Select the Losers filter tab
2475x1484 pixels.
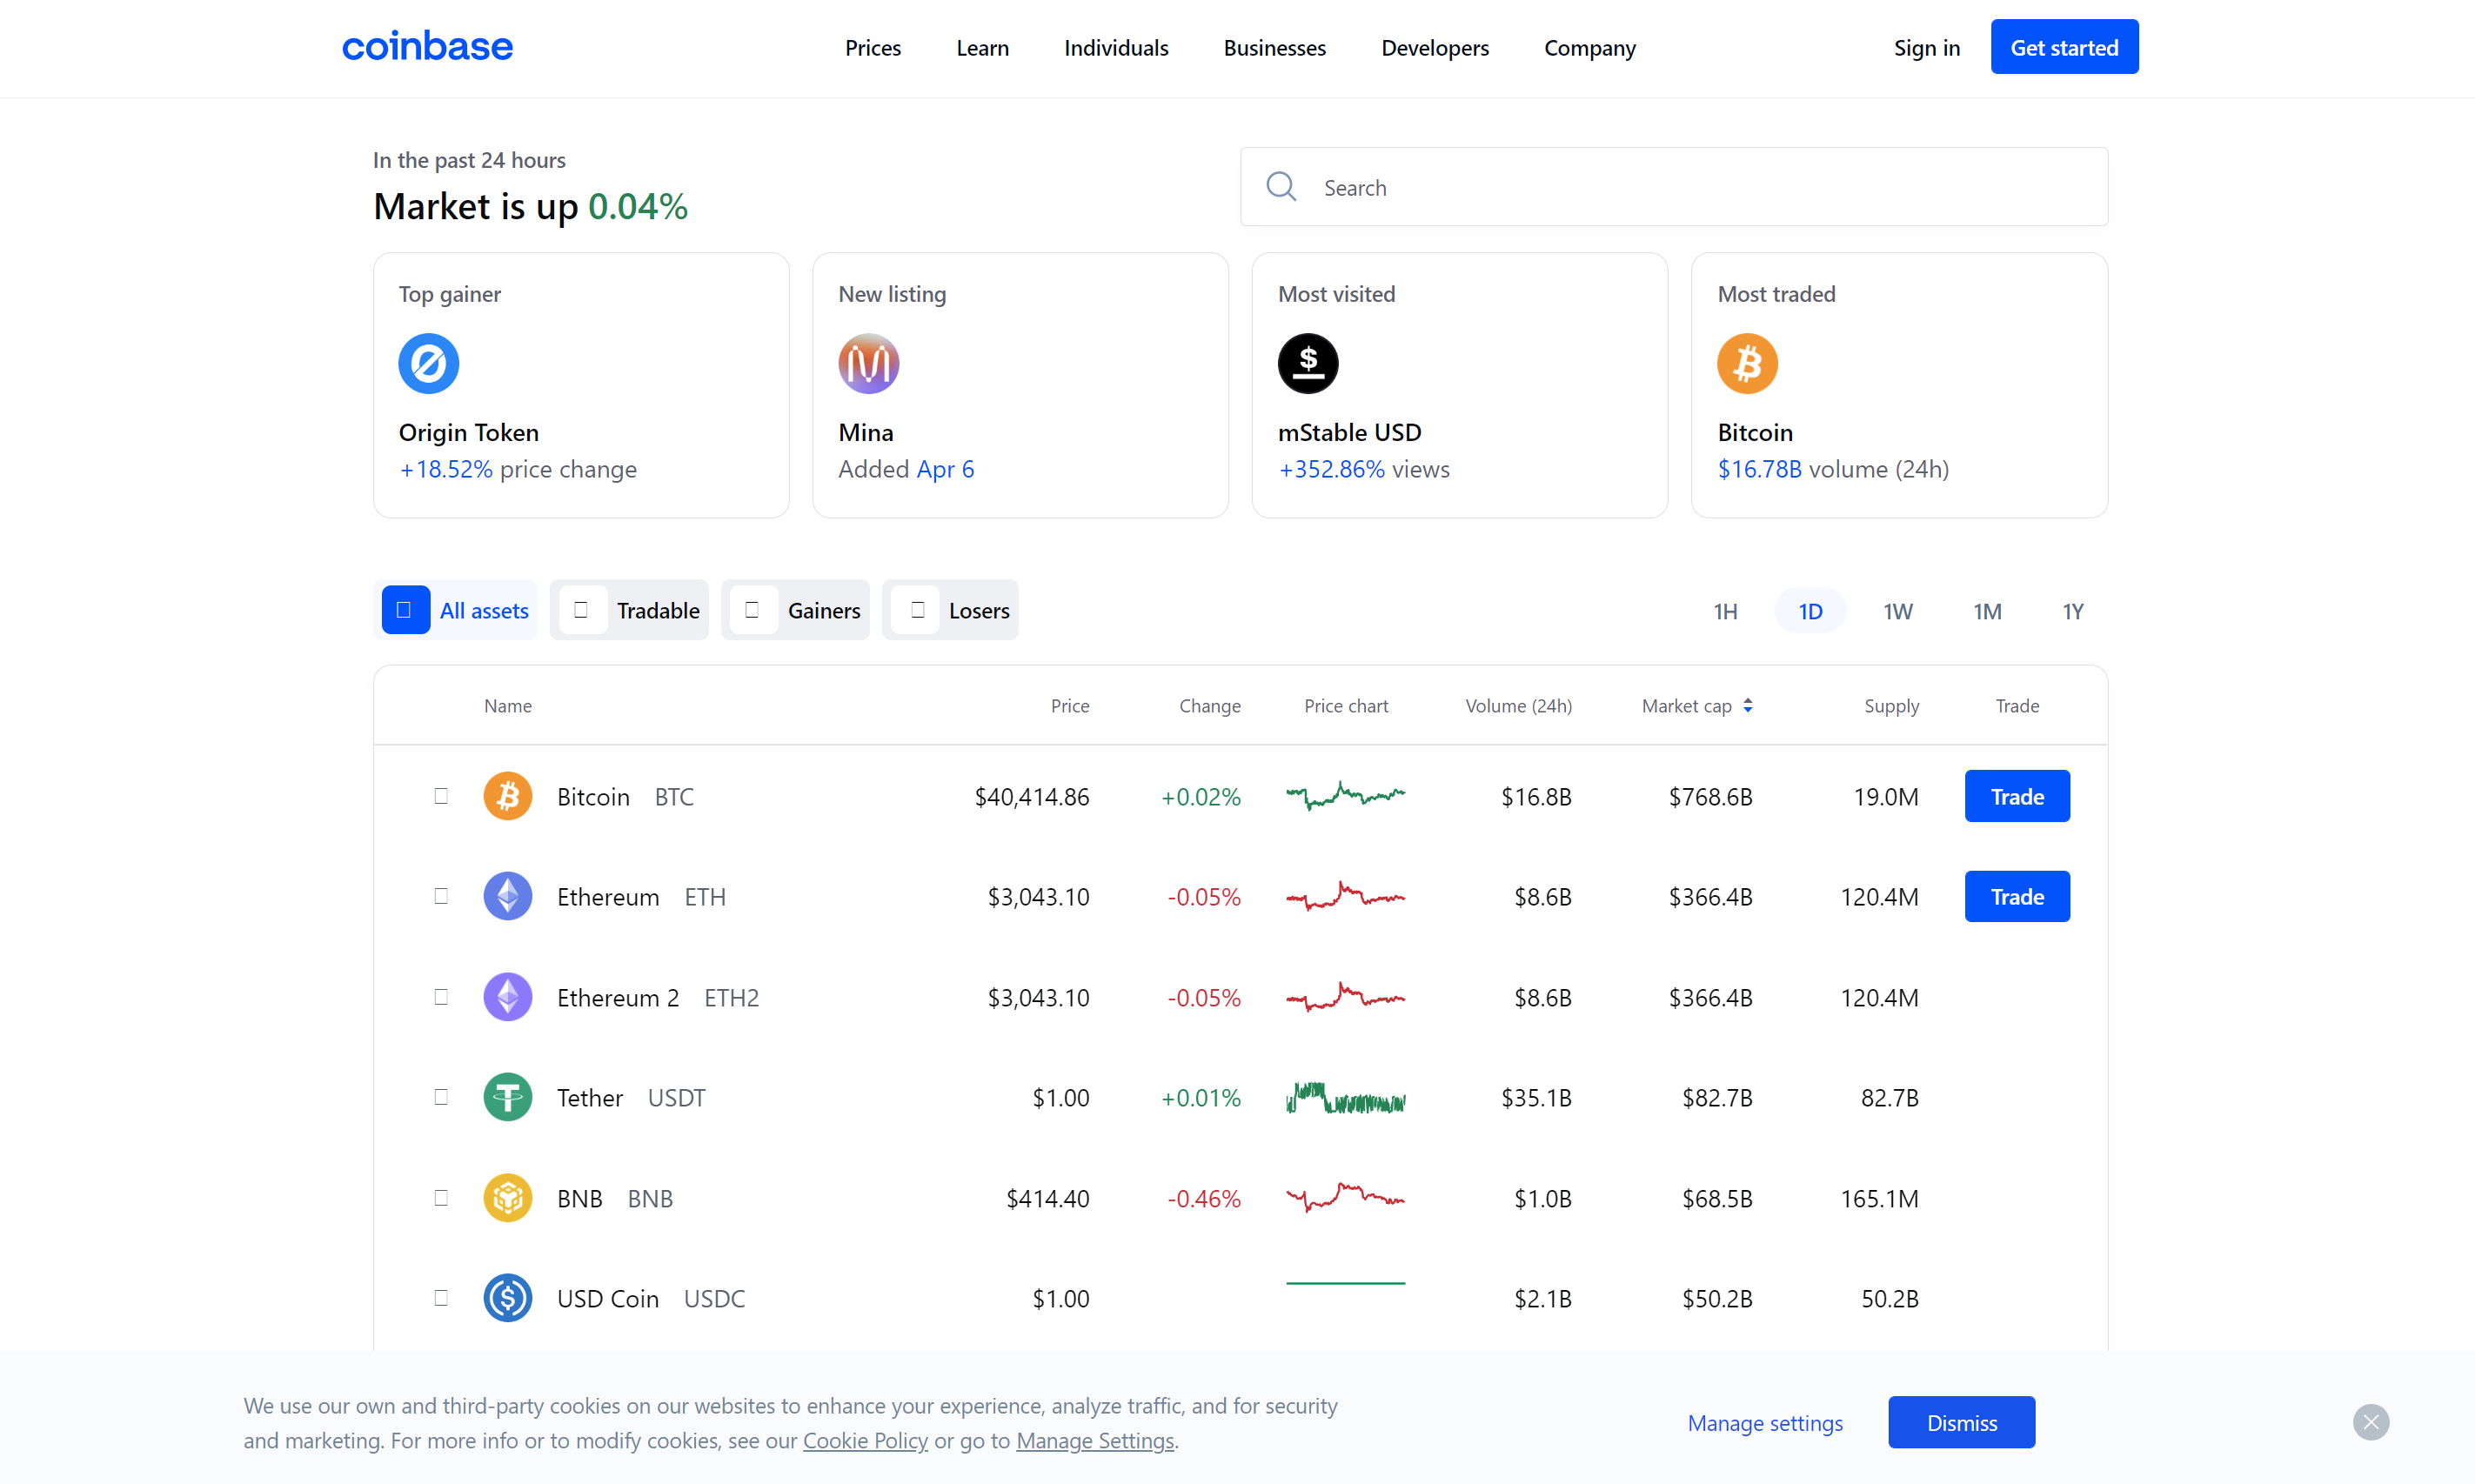pos(954,610)
